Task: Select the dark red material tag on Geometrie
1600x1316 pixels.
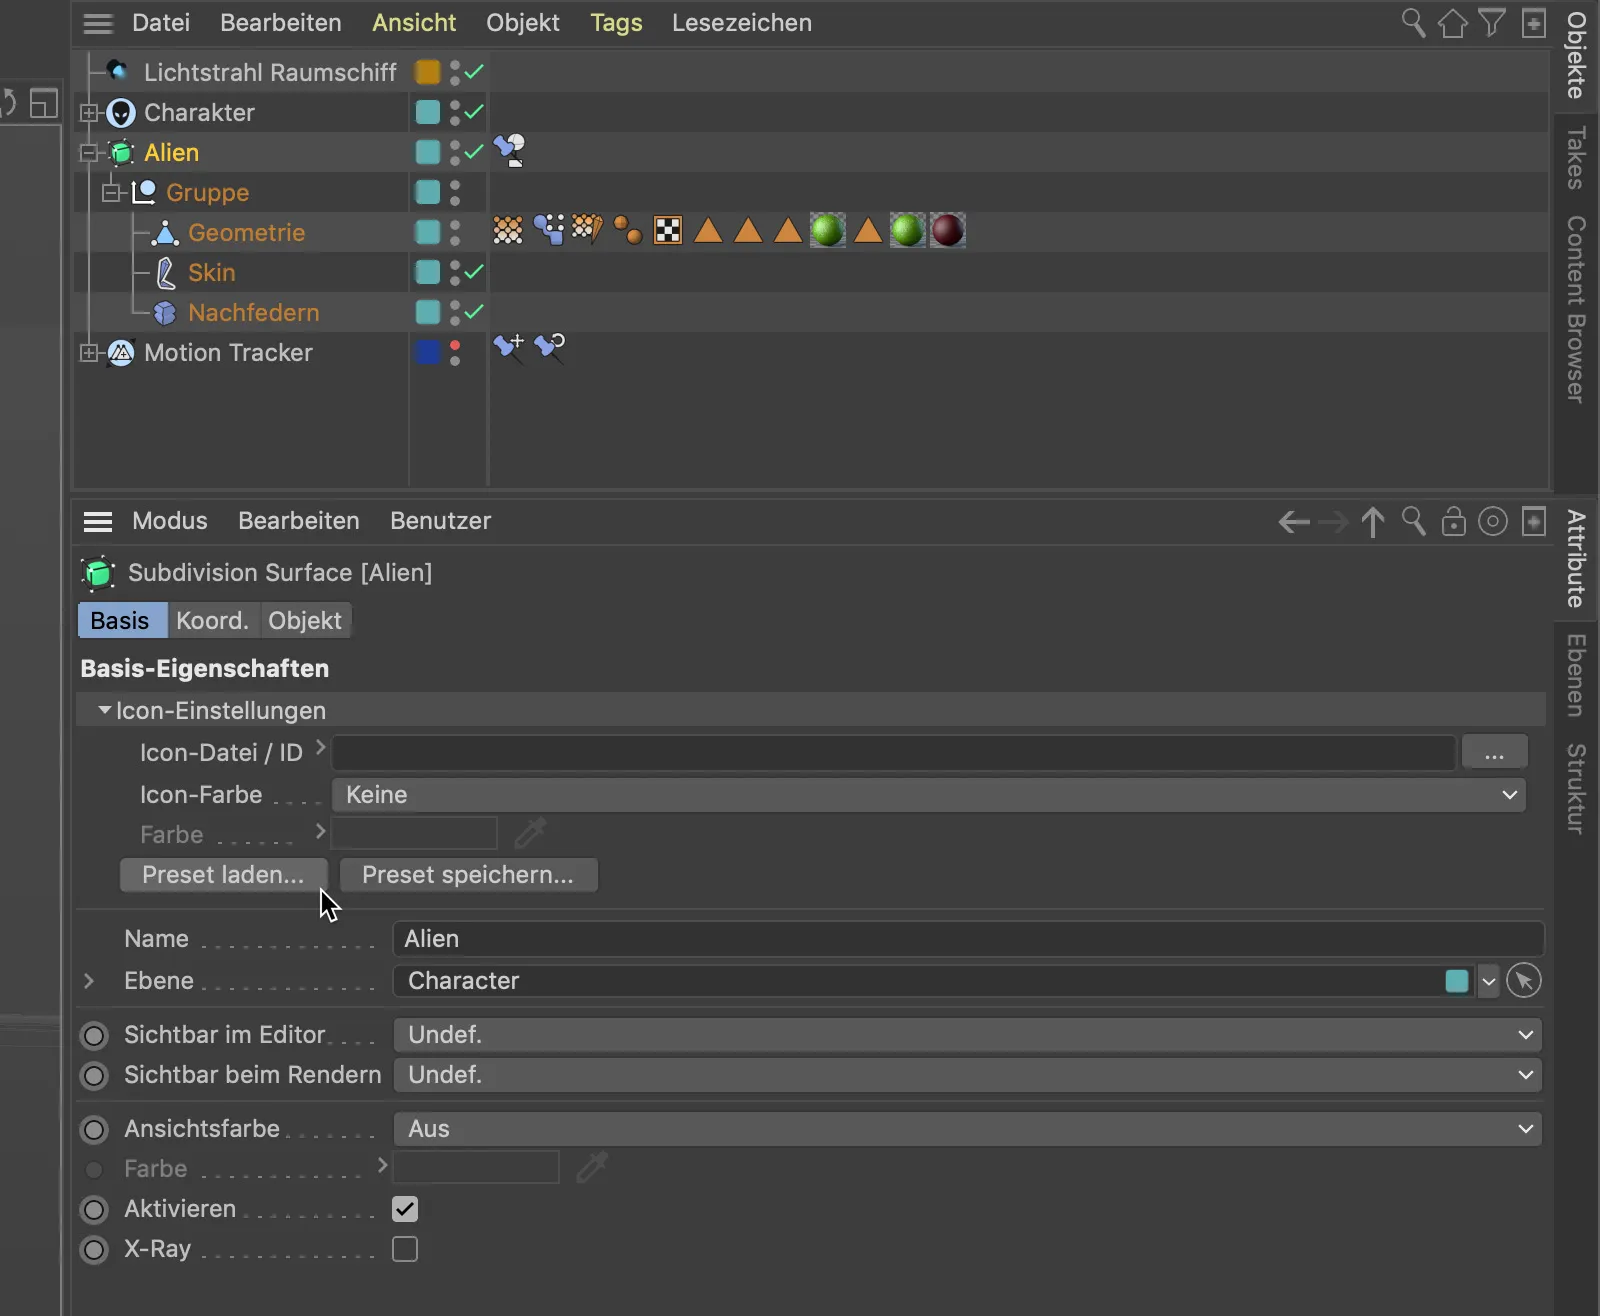Action: click(x=947, y=230)
